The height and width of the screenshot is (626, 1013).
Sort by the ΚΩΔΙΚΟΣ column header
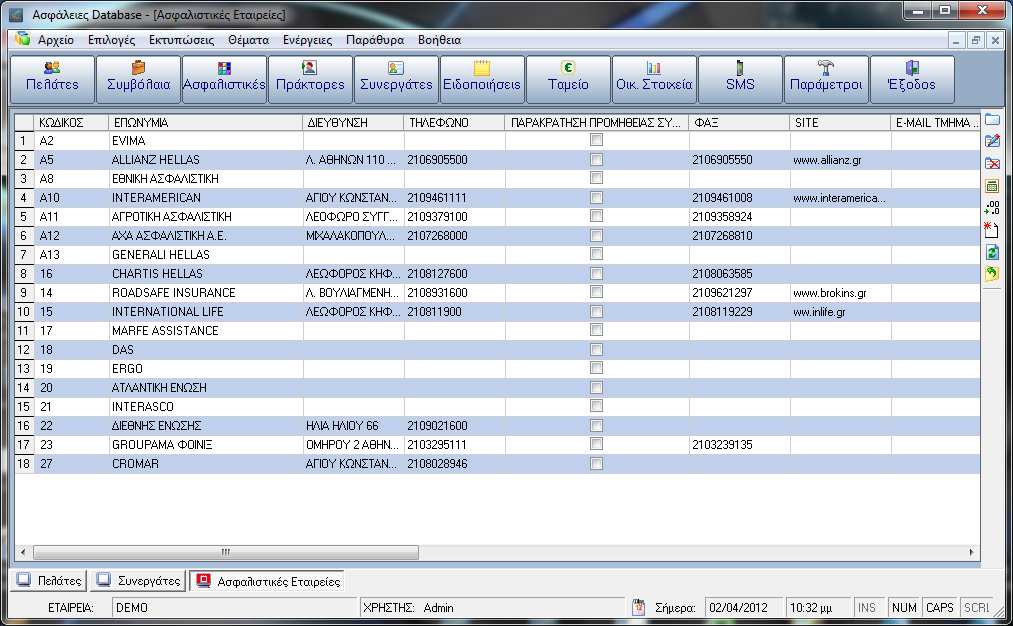(71, 122)
